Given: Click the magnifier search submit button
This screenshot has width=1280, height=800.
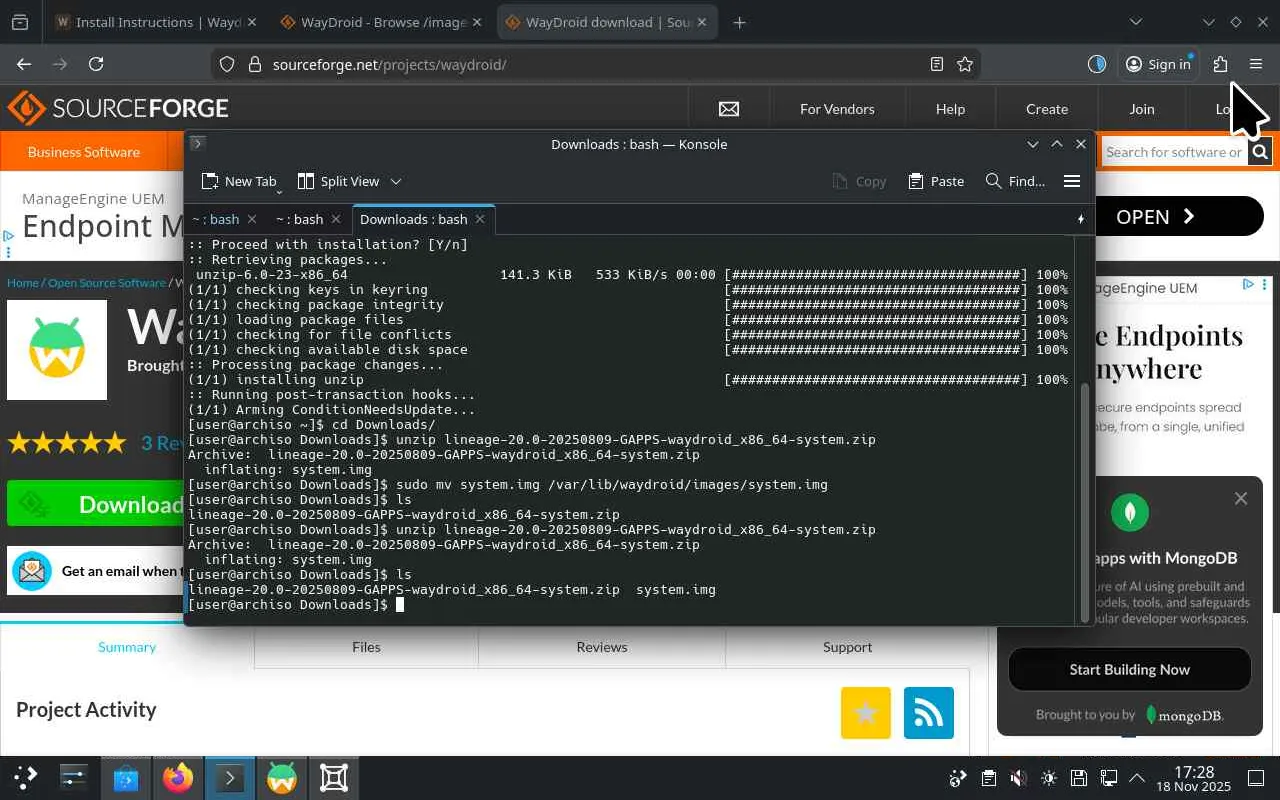Looking at the screenshot, I should (1260, 152).
